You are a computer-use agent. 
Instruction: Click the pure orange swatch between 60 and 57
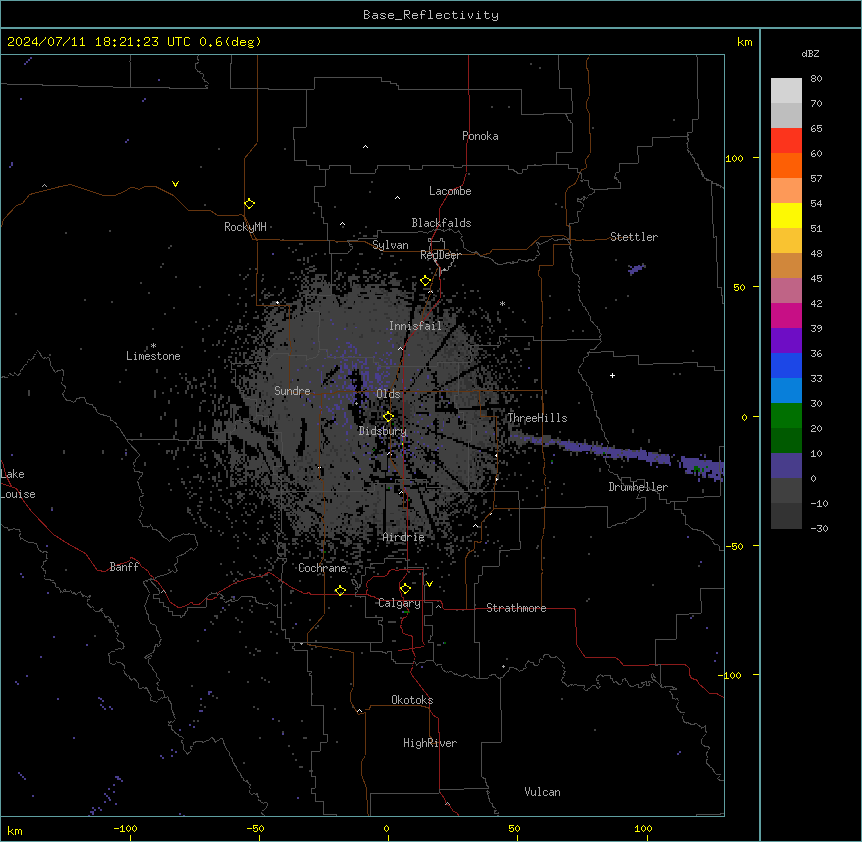click(x=786, y=165)
